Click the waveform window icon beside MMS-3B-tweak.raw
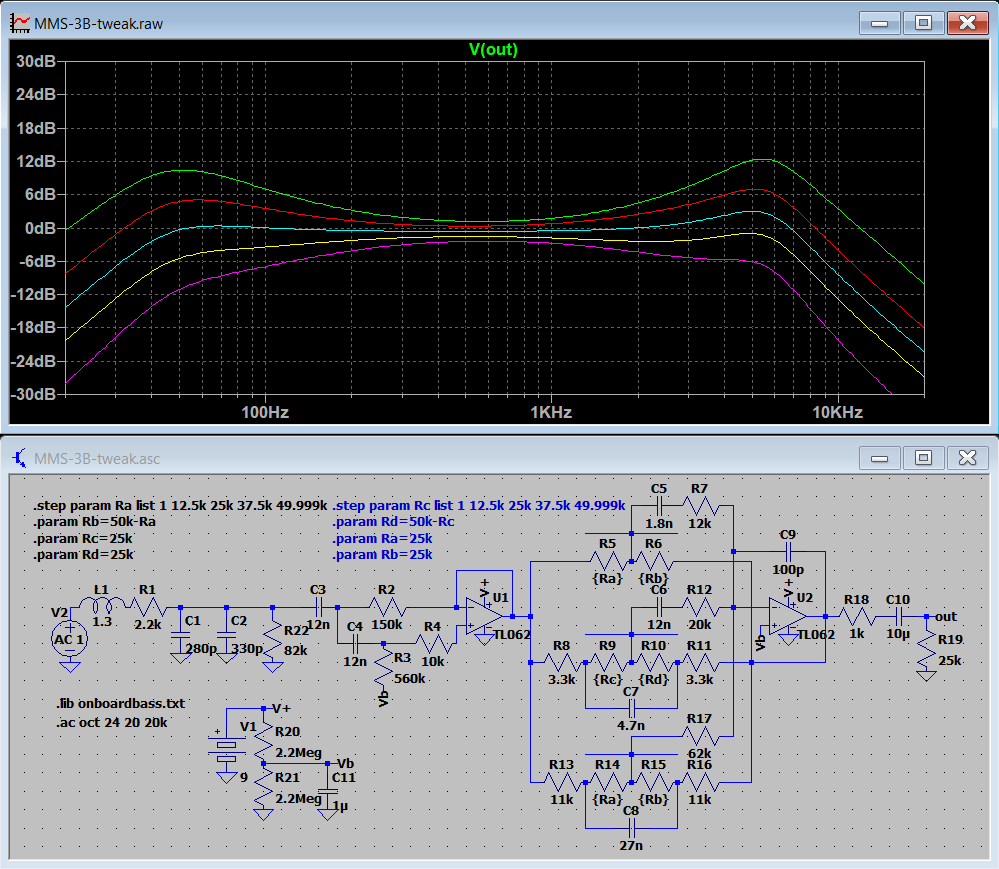The height and width of the screenshot is (869, 999). pos(20,23)
